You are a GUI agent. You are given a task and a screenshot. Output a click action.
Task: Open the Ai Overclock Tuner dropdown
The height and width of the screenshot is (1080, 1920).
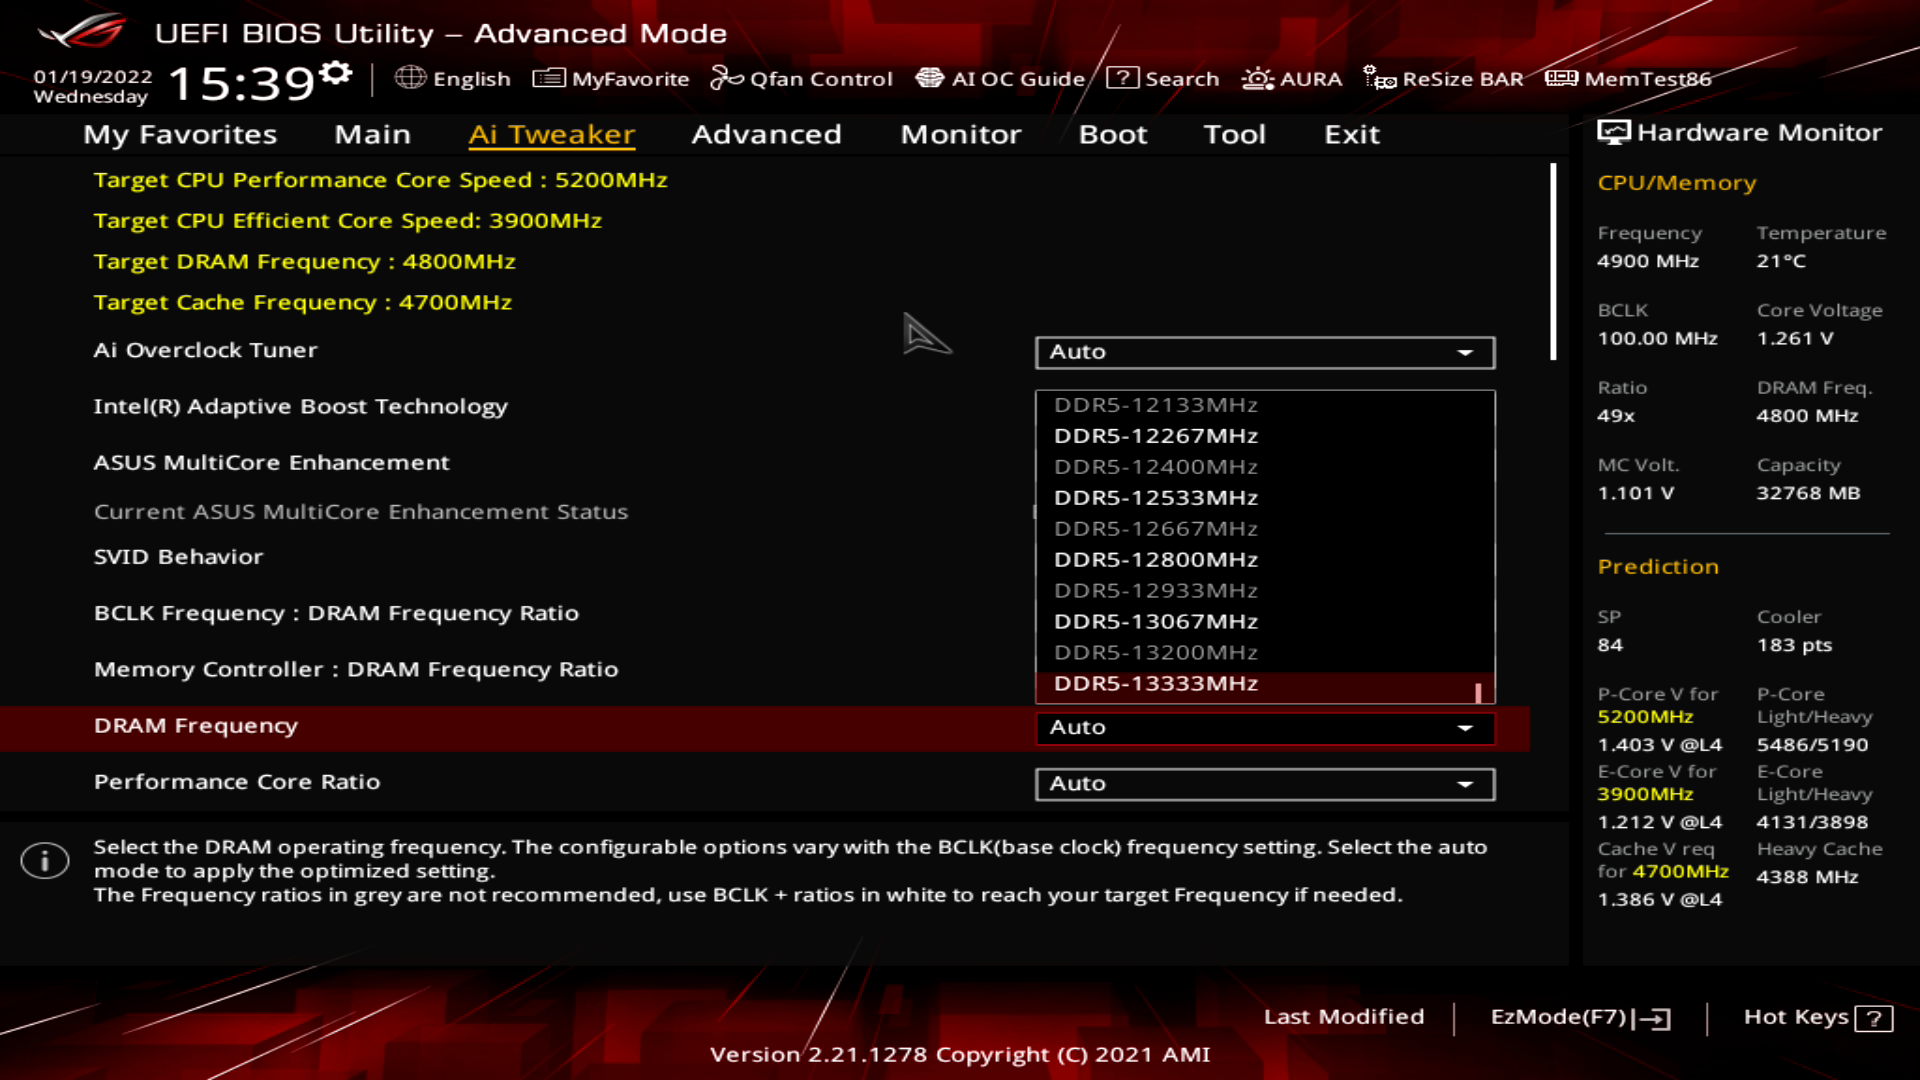(x=1263, y=352)
